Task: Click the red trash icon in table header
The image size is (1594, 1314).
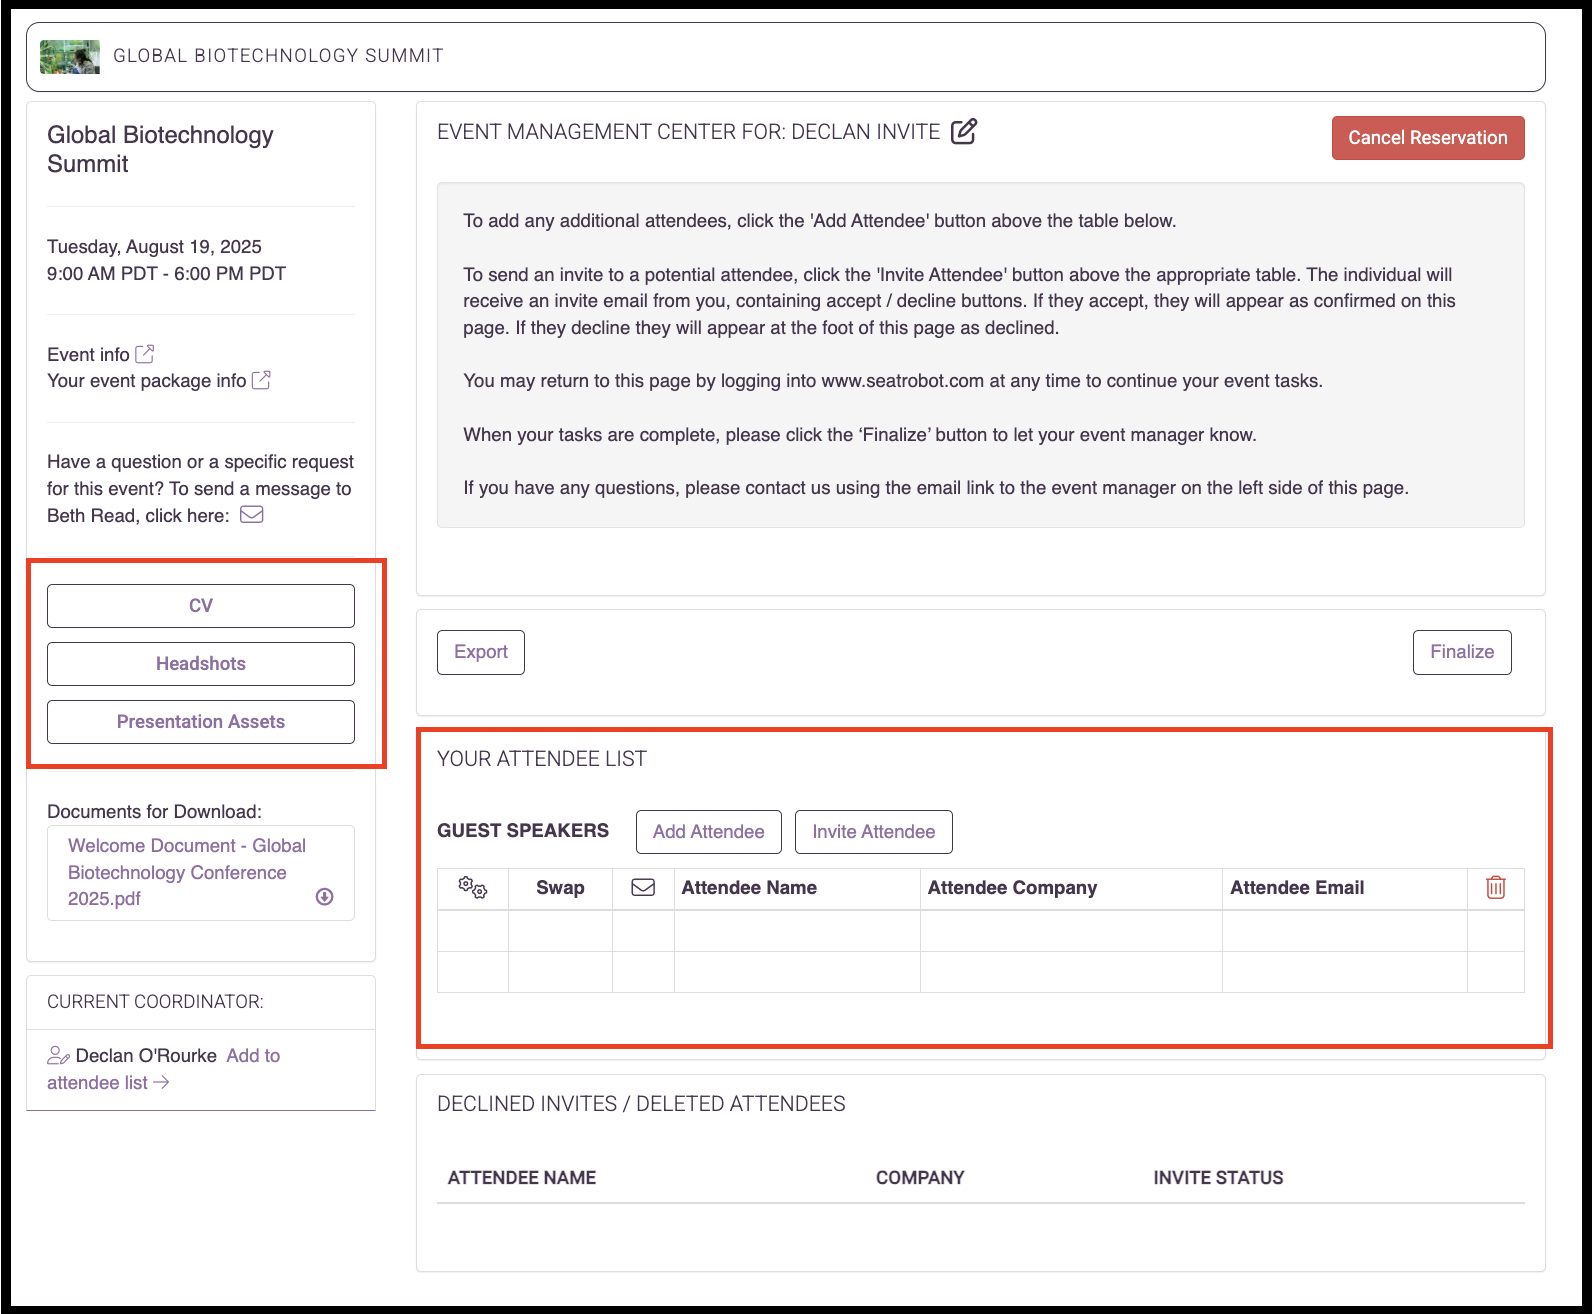Action: (1495, 887)
